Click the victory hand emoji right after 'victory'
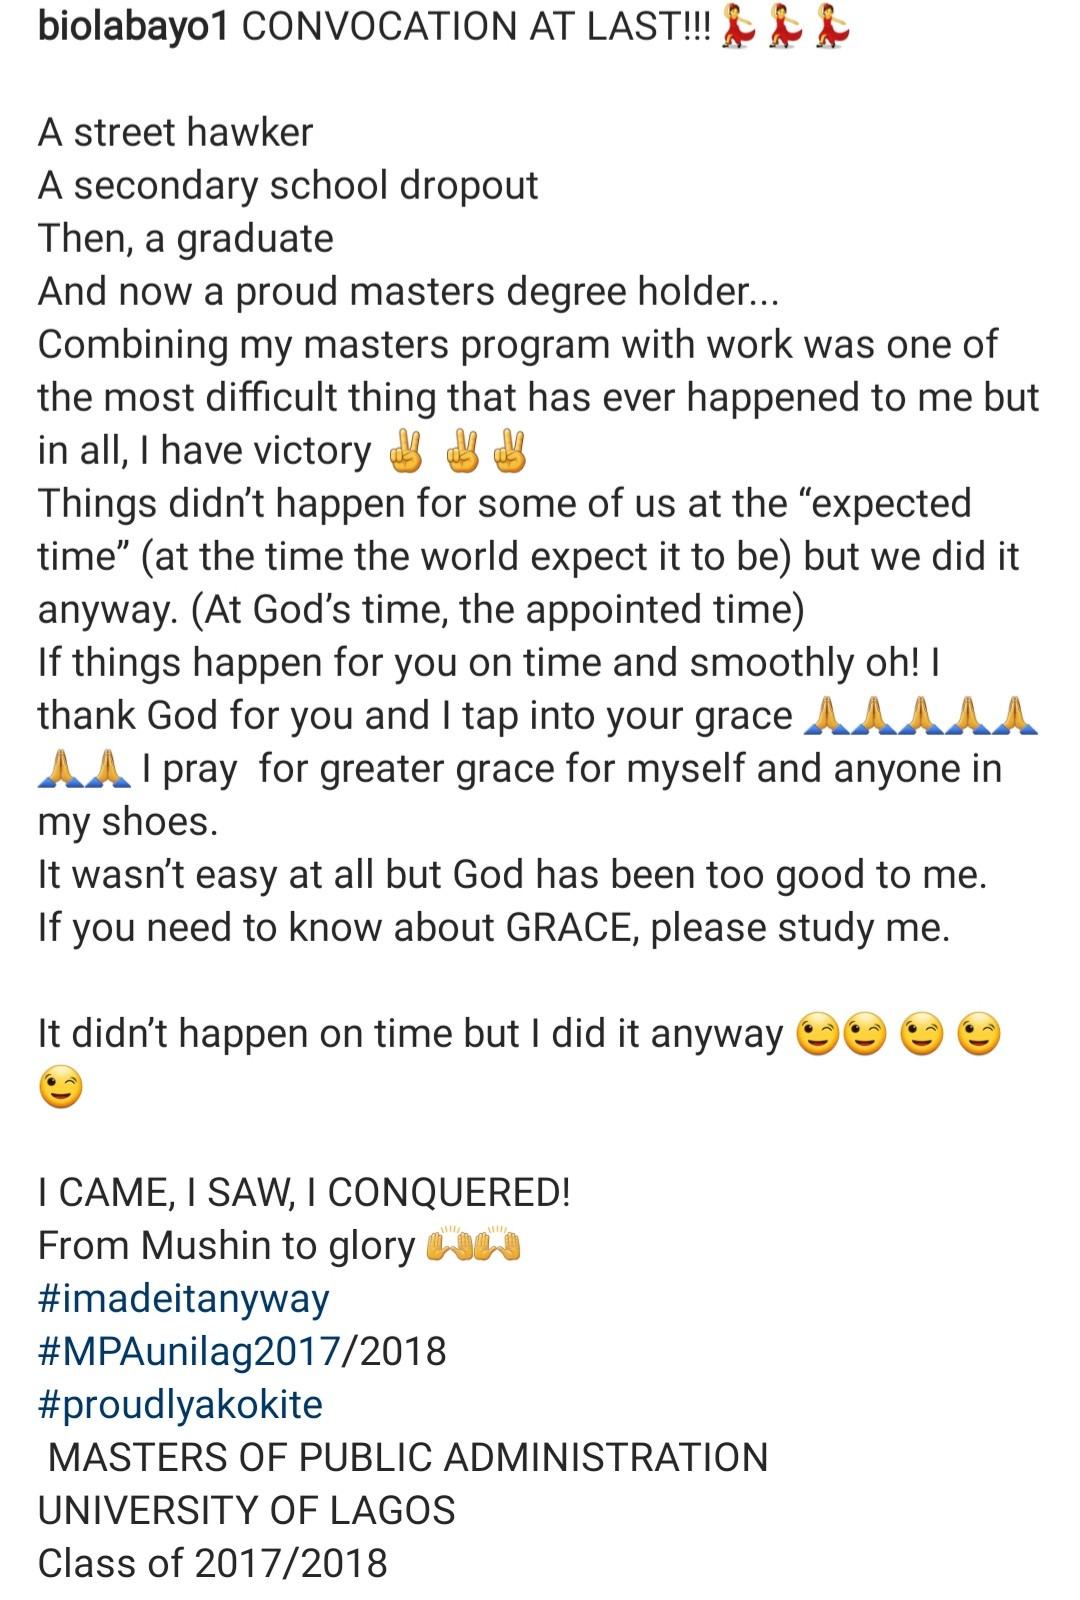 click(x=405, y=452)
